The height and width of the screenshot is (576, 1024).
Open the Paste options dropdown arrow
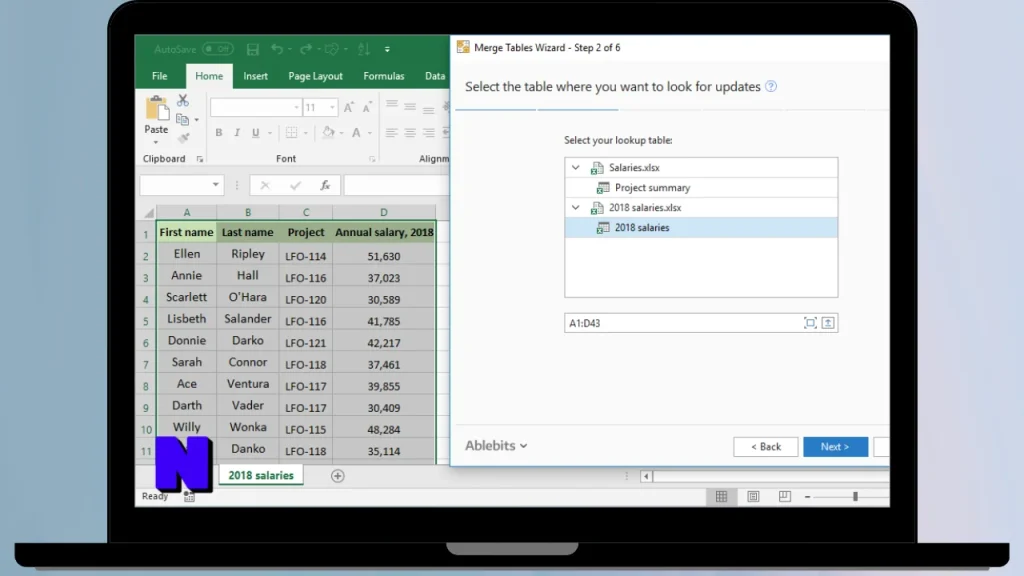point(156,142)
